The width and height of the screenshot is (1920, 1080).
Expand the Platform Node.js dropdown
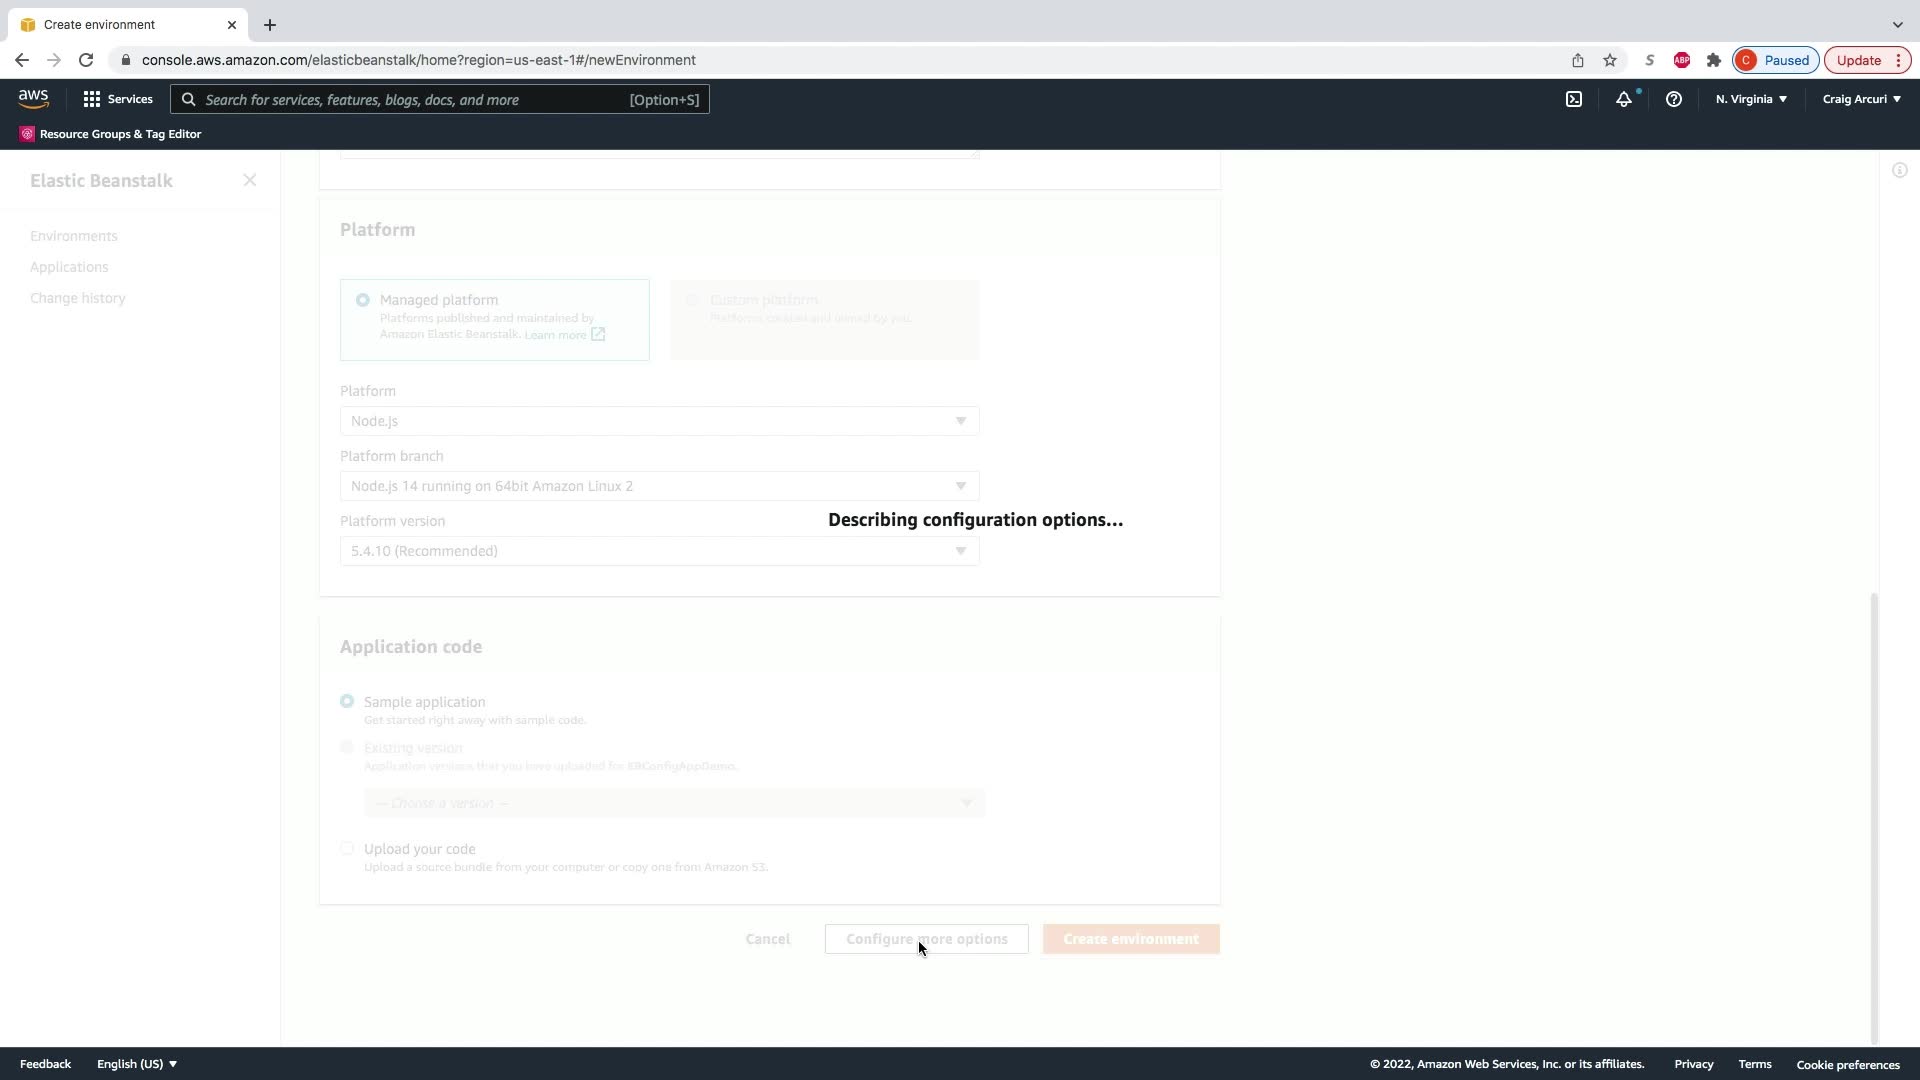(659, 421)
